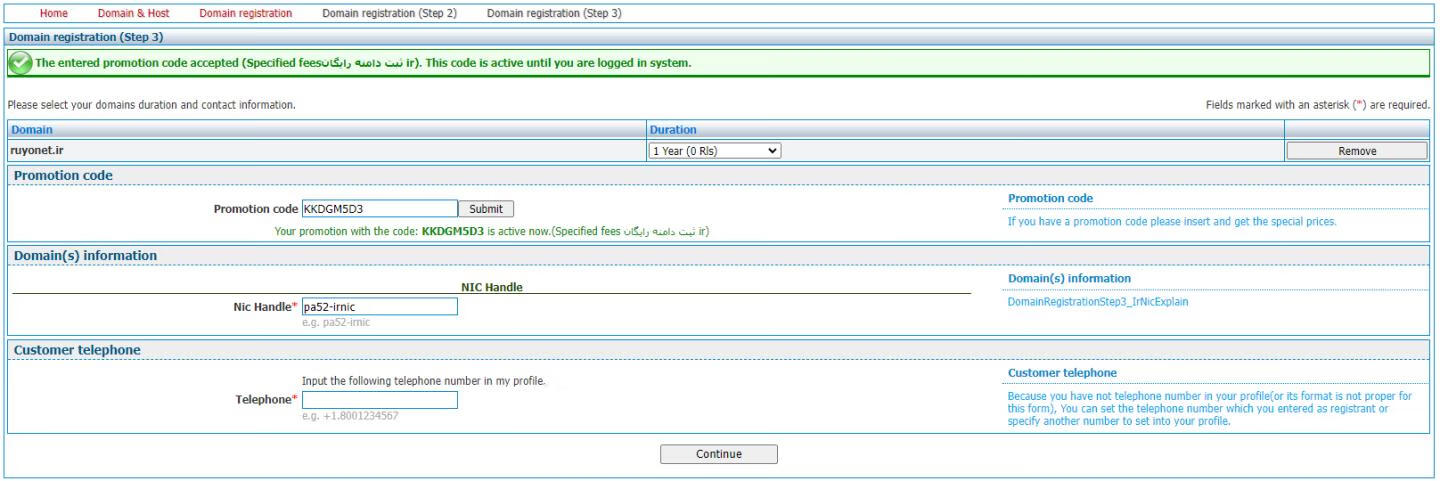Click the Duration column header

(x=673, y=130)
